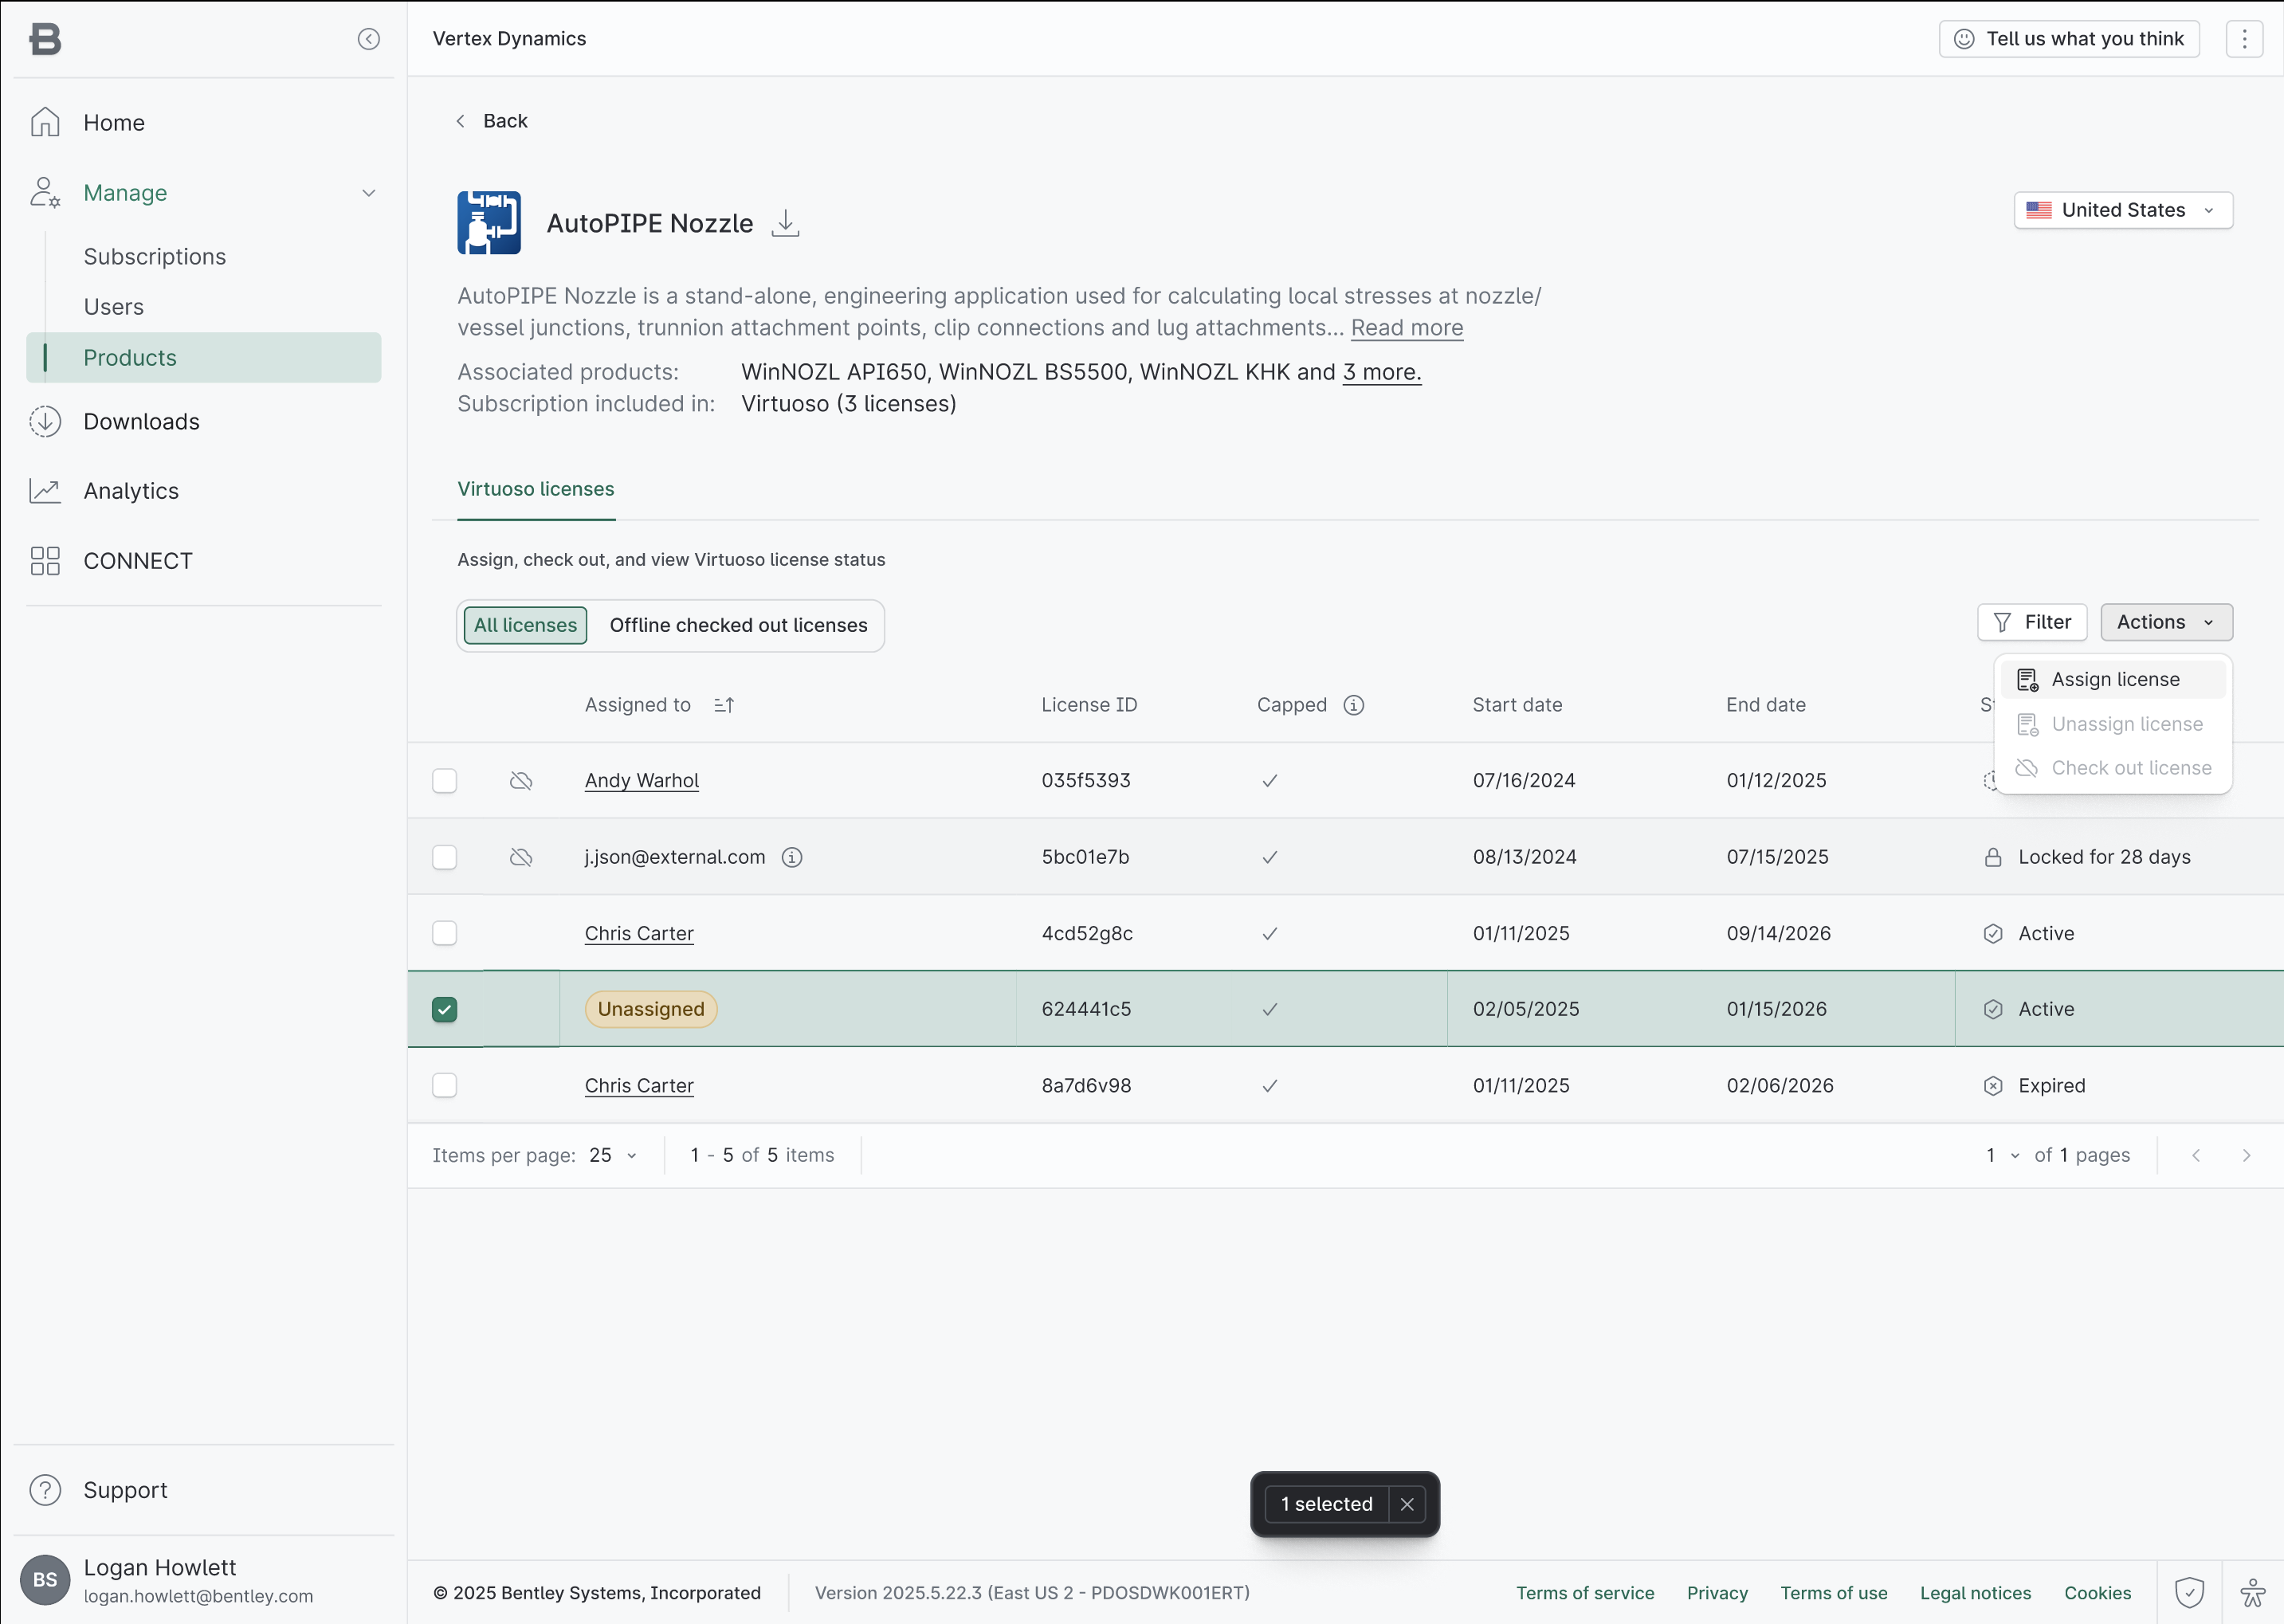Switch to All licenses view
This screenshot has width=2284, height=1624.
click(526, 626)
